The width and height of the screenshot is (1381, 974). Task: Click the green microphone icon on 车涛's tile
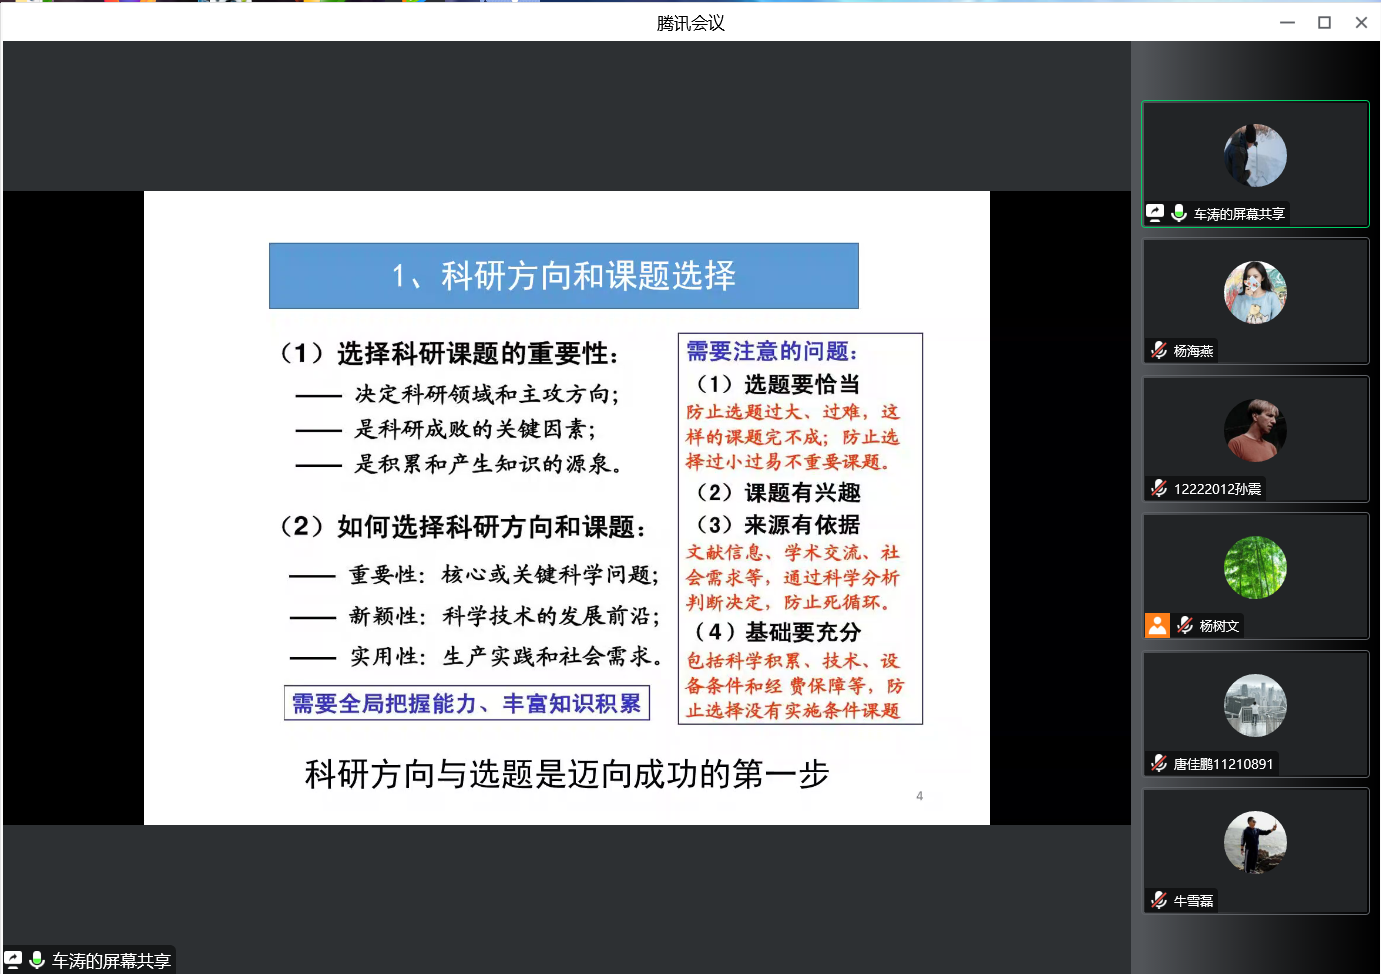pos(1179,213)
